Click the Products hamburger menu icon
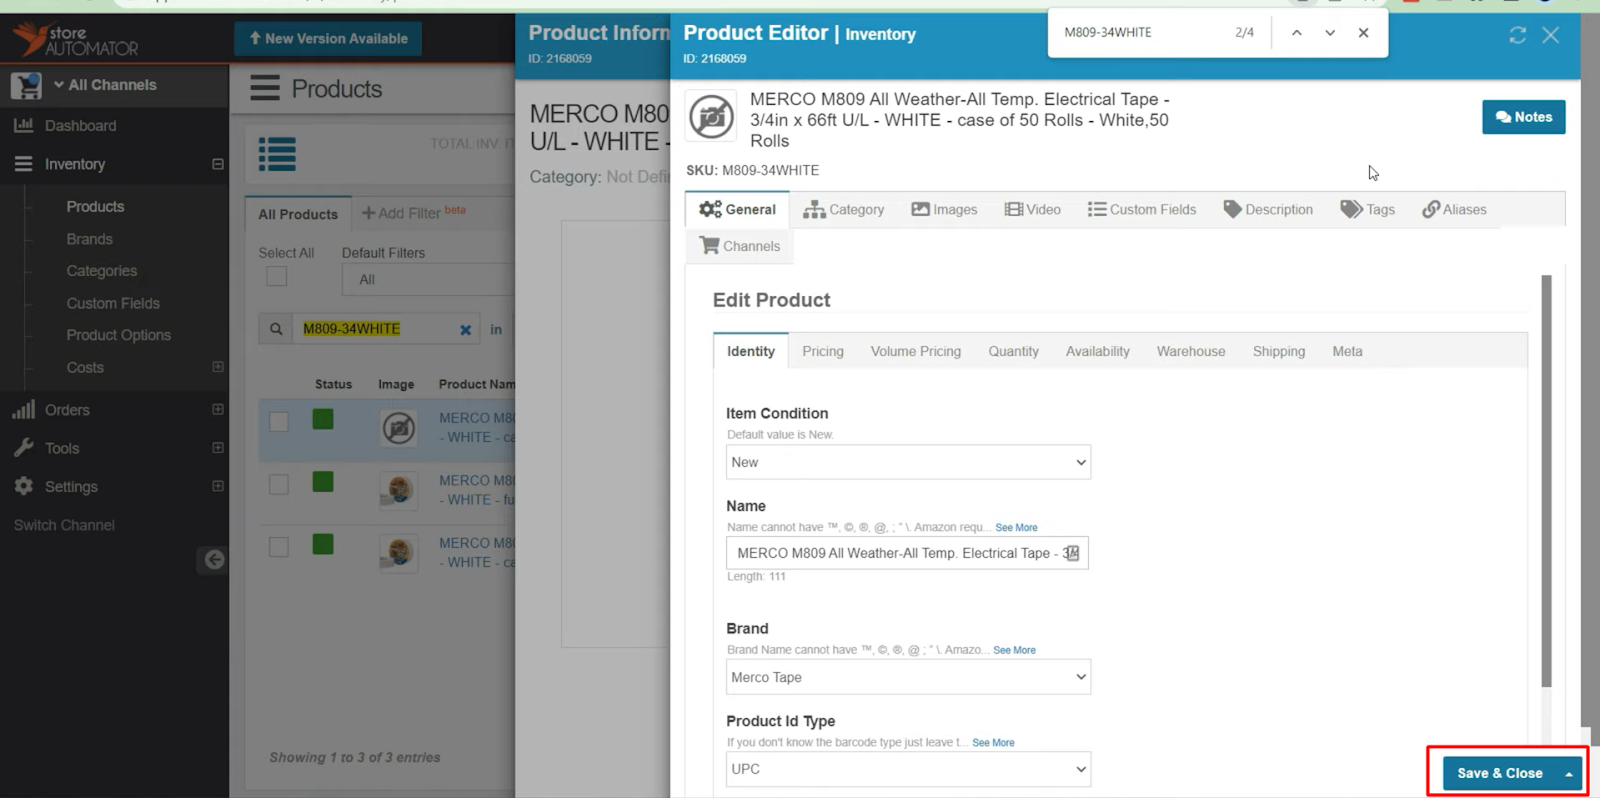Screen dimensions: 1600x798 [x=265, y=88]
